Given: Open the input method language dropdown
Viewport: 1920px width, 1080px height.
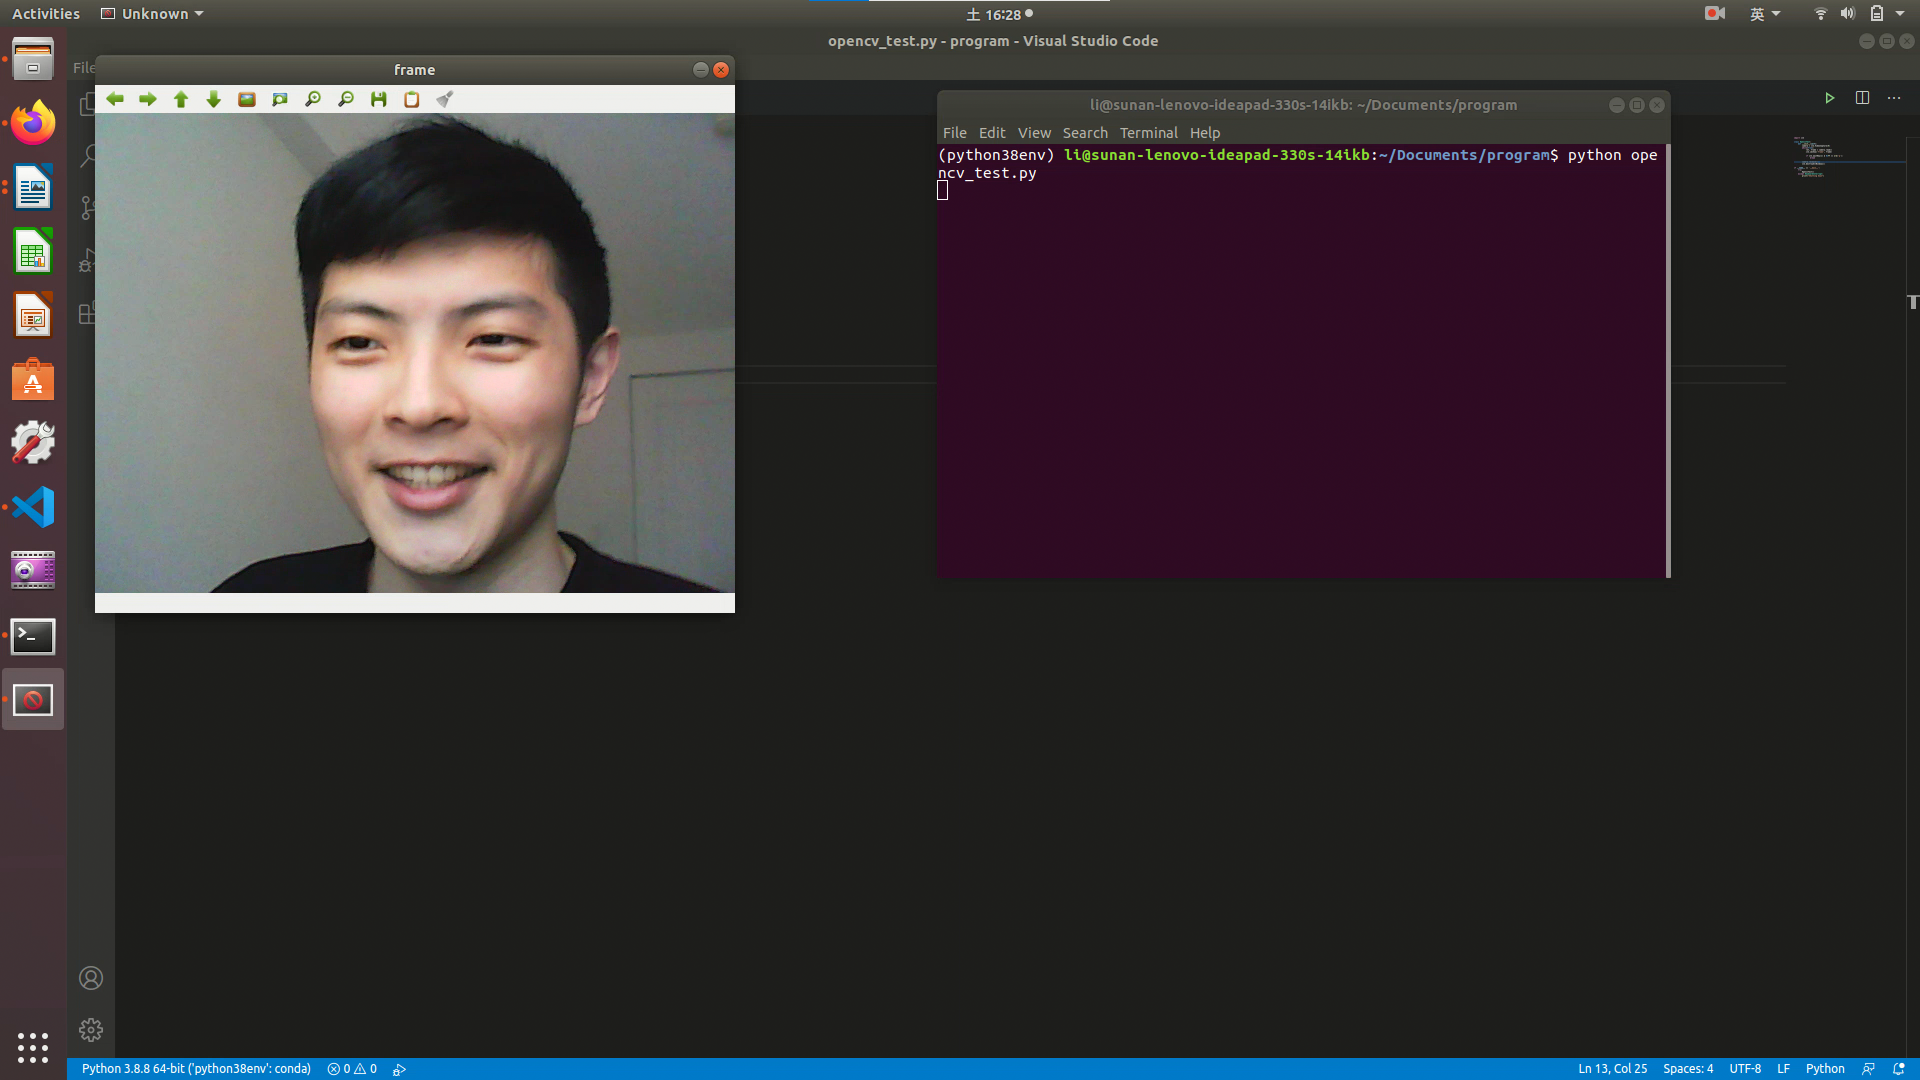Looking at the screenshot, I should (x=1765, y=14).
